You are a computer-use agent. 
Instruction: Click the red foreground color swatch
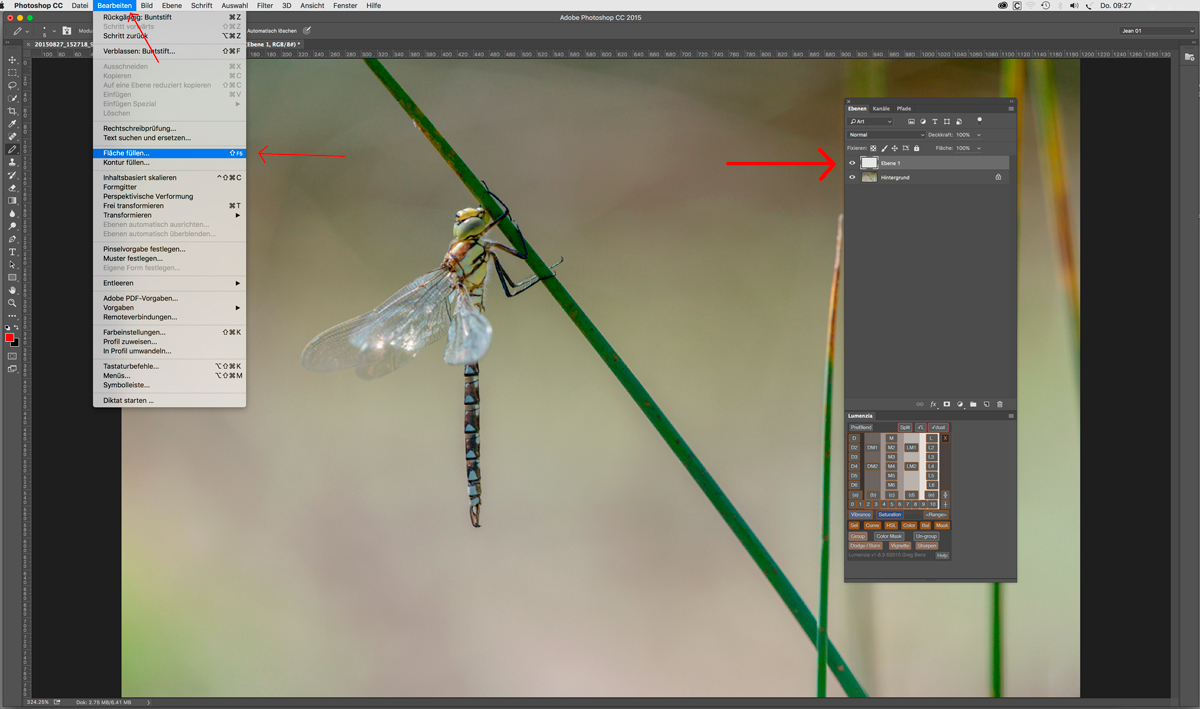pyautogui.click(x=10, y=338)
